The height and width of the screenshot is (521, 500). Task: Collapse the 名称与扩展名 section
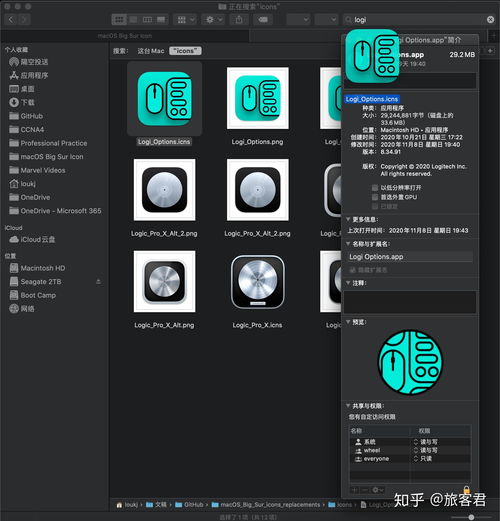point(348,244)
